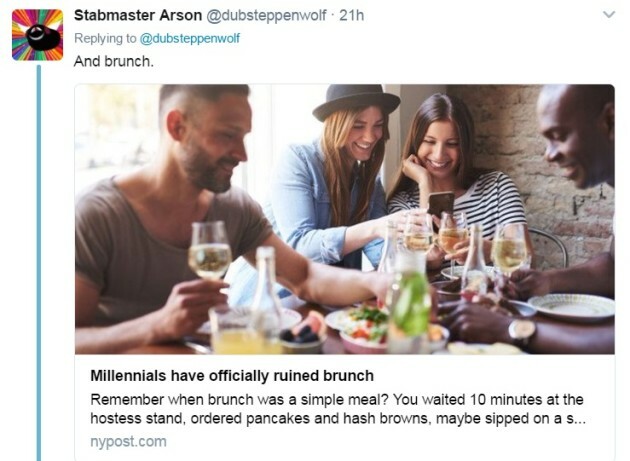Viewport: 630px width, 461px height.
Task: Open the Stabmaster Arson display name
Action: pyautogui.click(x=138, y=15)
